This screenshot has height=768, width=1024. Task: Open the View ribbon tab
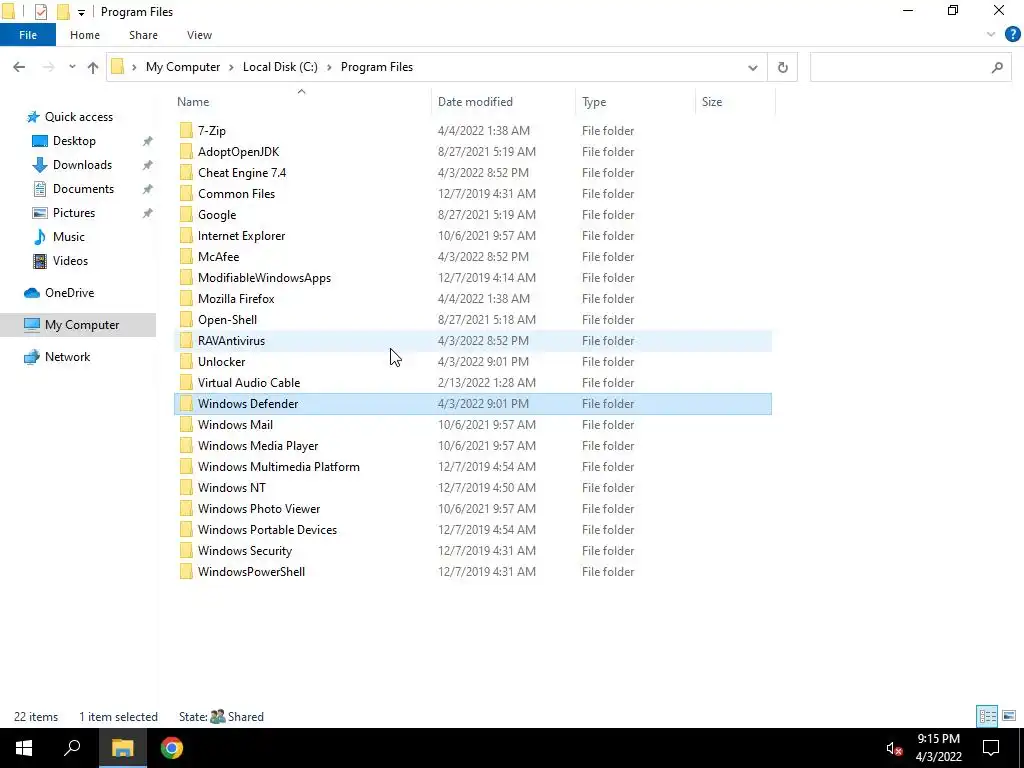(199, 35)
